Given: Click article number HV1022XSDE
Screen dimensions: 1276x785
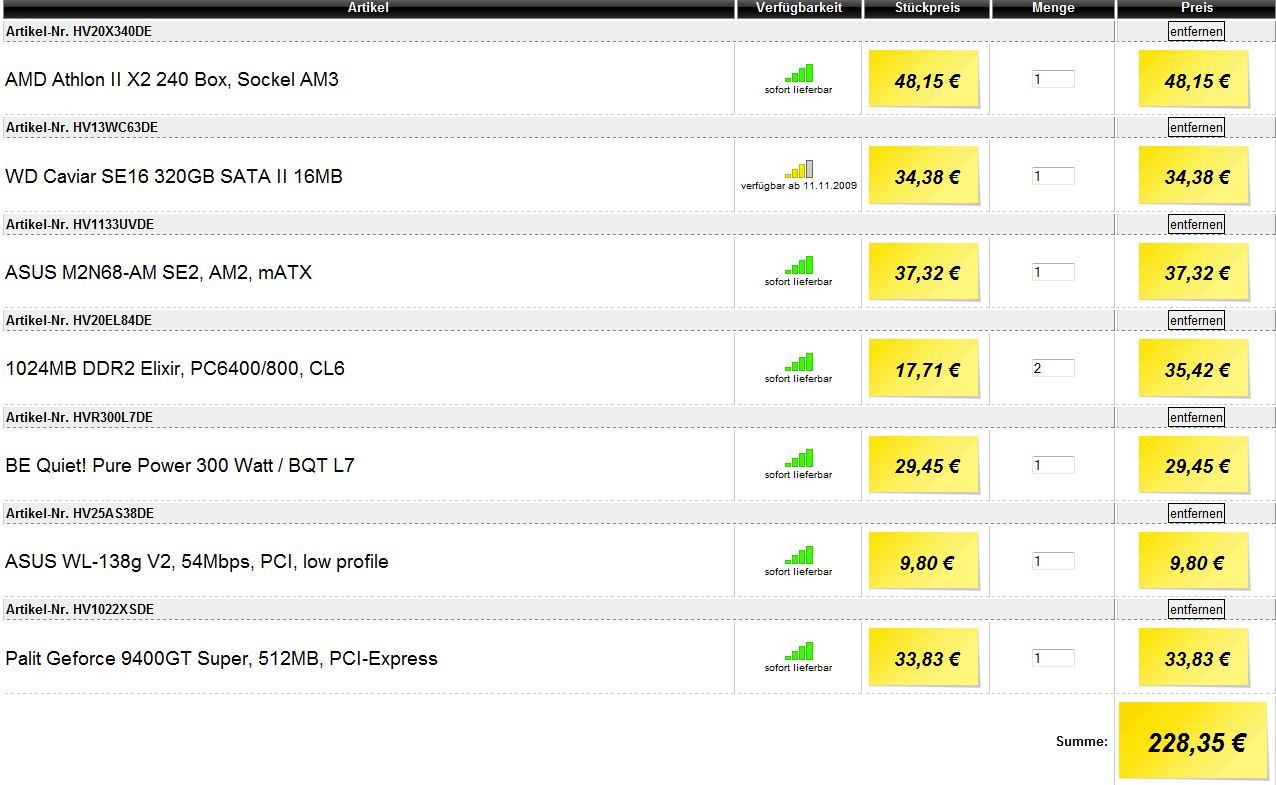Looking at the screenshot, I should coord(113,609).
